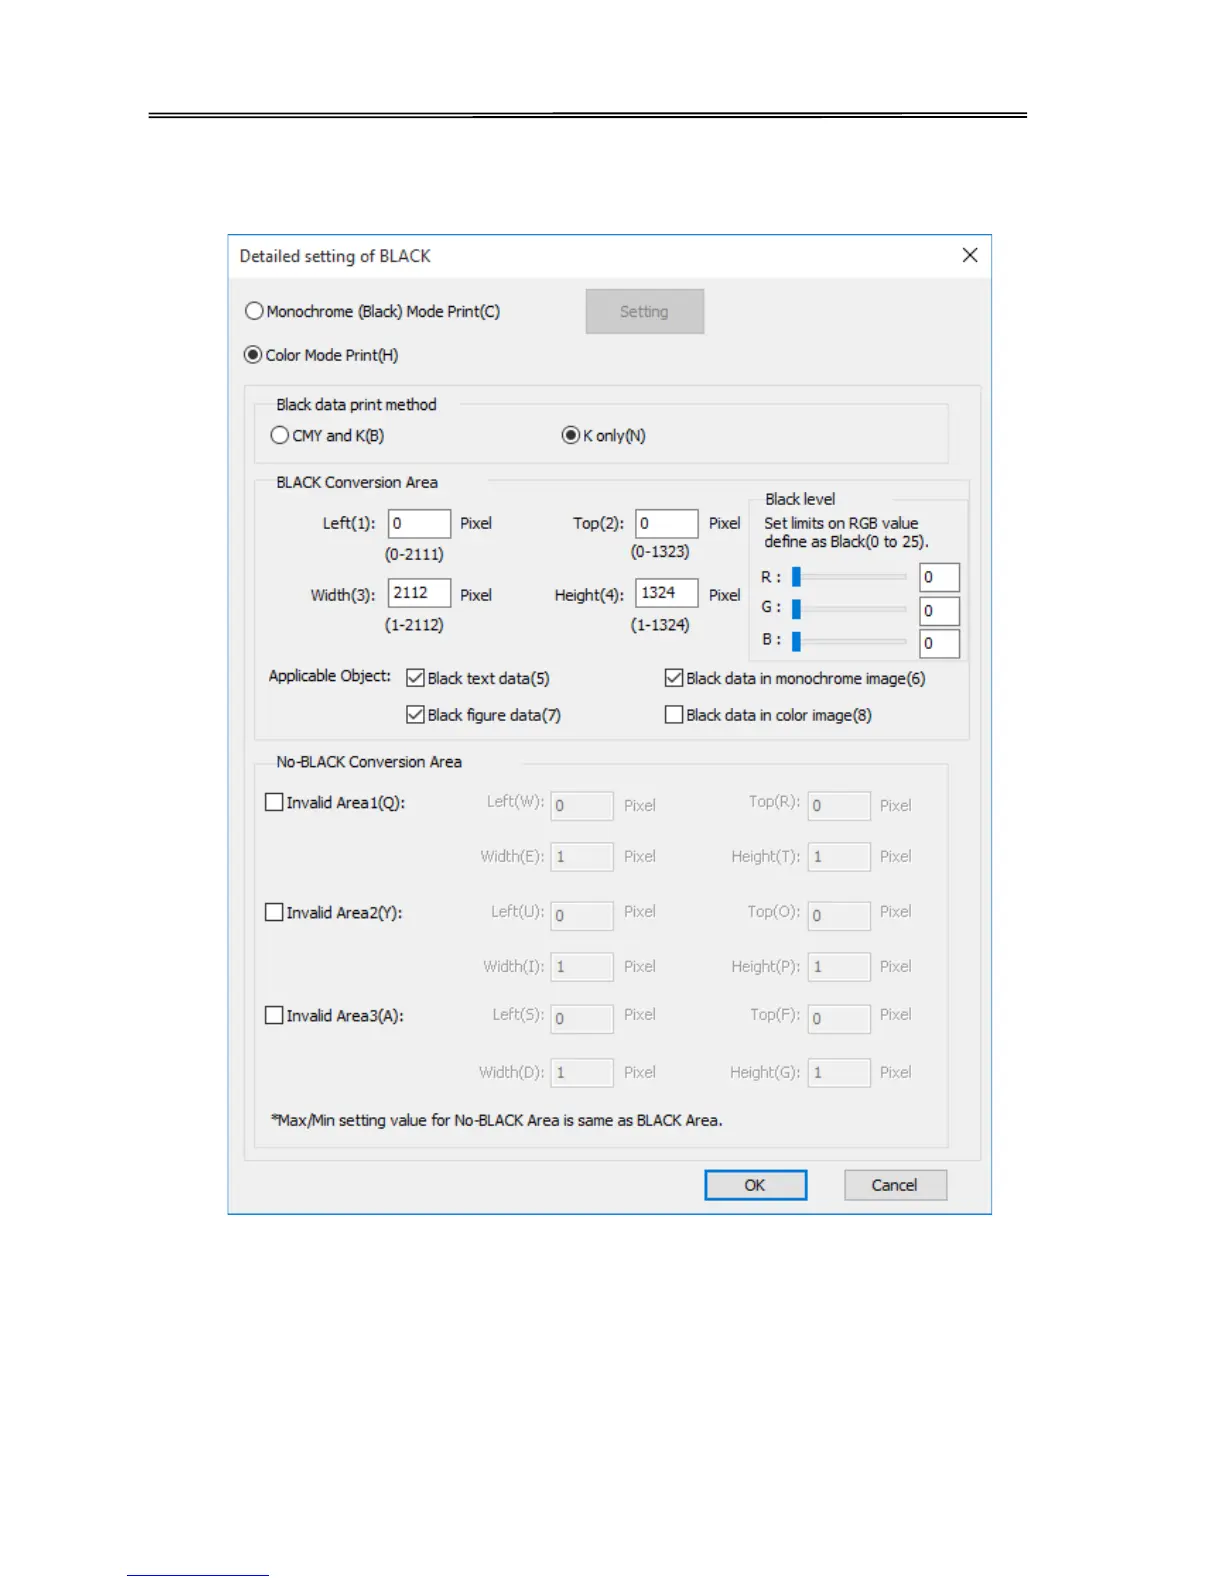Uncheck Black text data checkbox
The width and height of the screenshot is (1224, 1584).
pyautogui.click(x=416, y=678)
